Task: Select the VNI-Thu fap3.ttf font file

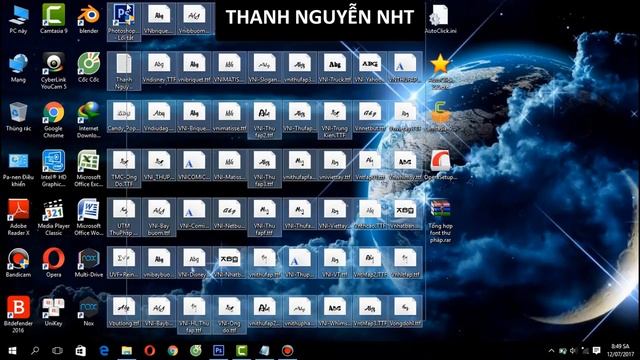Action: tap(264, 168)
